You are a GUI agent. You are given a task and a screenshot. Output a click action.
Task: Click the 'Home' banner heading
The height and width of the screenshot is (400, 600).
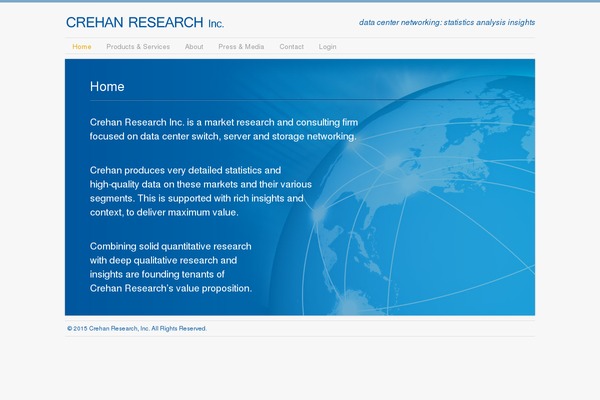(107, 87)
